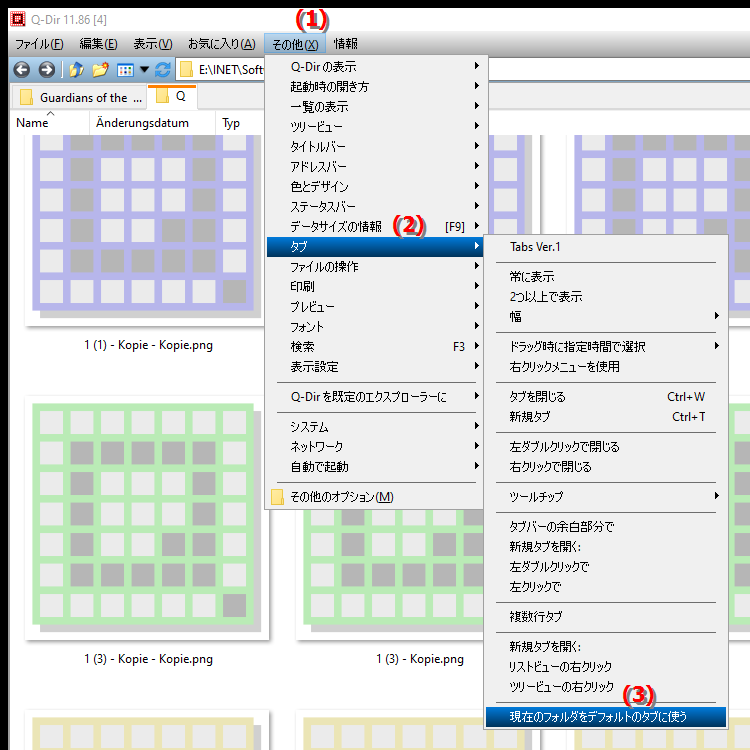Open the 情報 menu
This screenshot has height=750, width=750.
pyautogui.click(x=345, y=44)
